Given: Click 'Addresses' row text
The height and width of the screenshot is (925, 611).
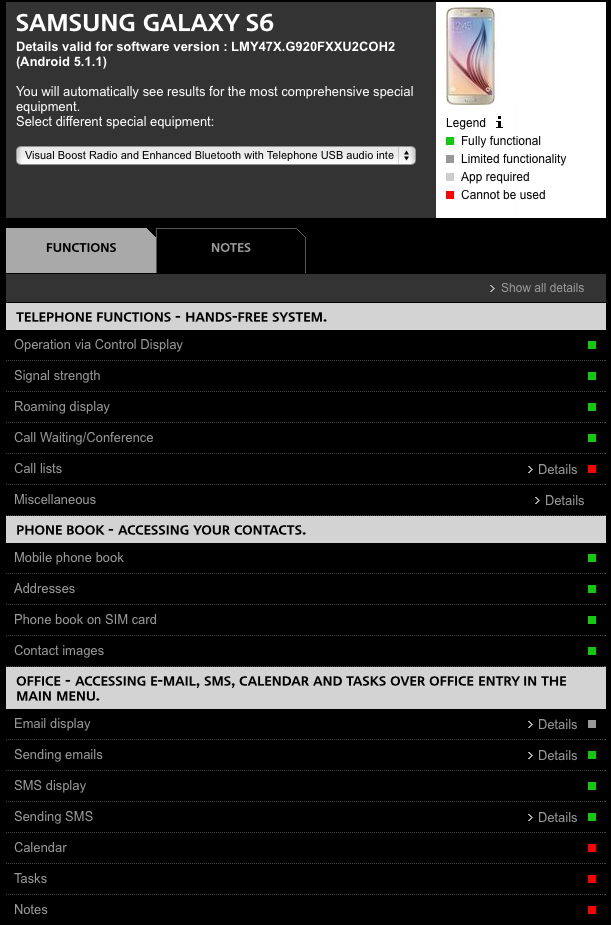Looking at the screenshot, I should [x=45, y=589].
